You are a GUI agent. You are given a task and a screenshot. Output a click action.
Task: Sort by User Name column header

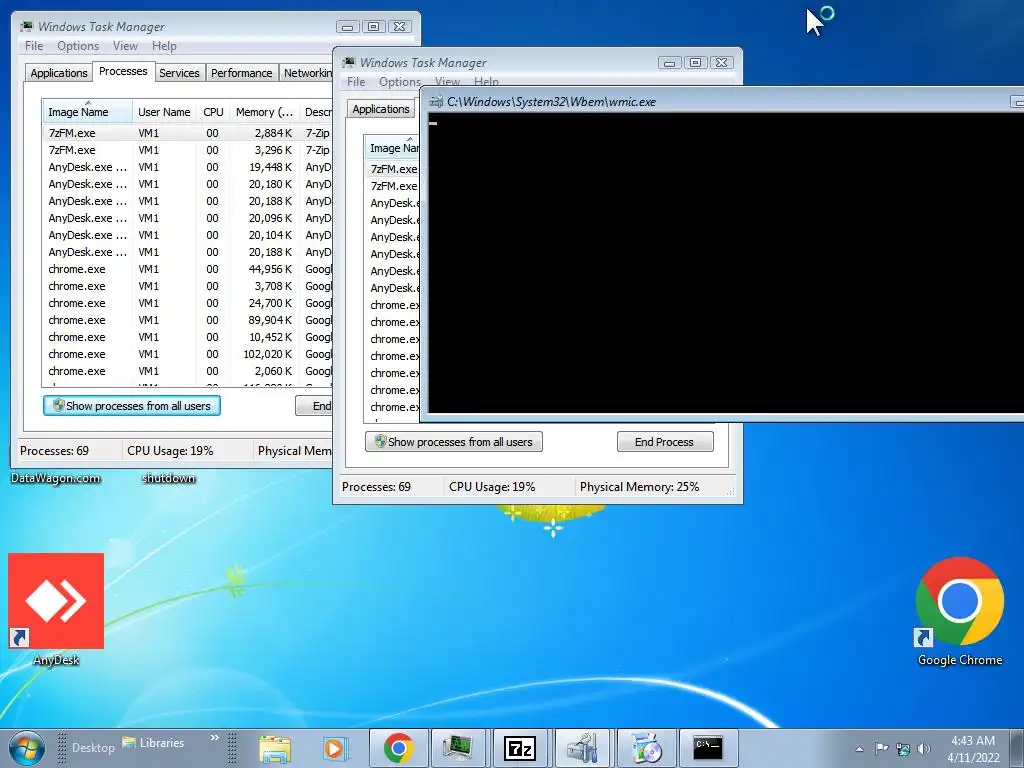(x=164, y=112)
